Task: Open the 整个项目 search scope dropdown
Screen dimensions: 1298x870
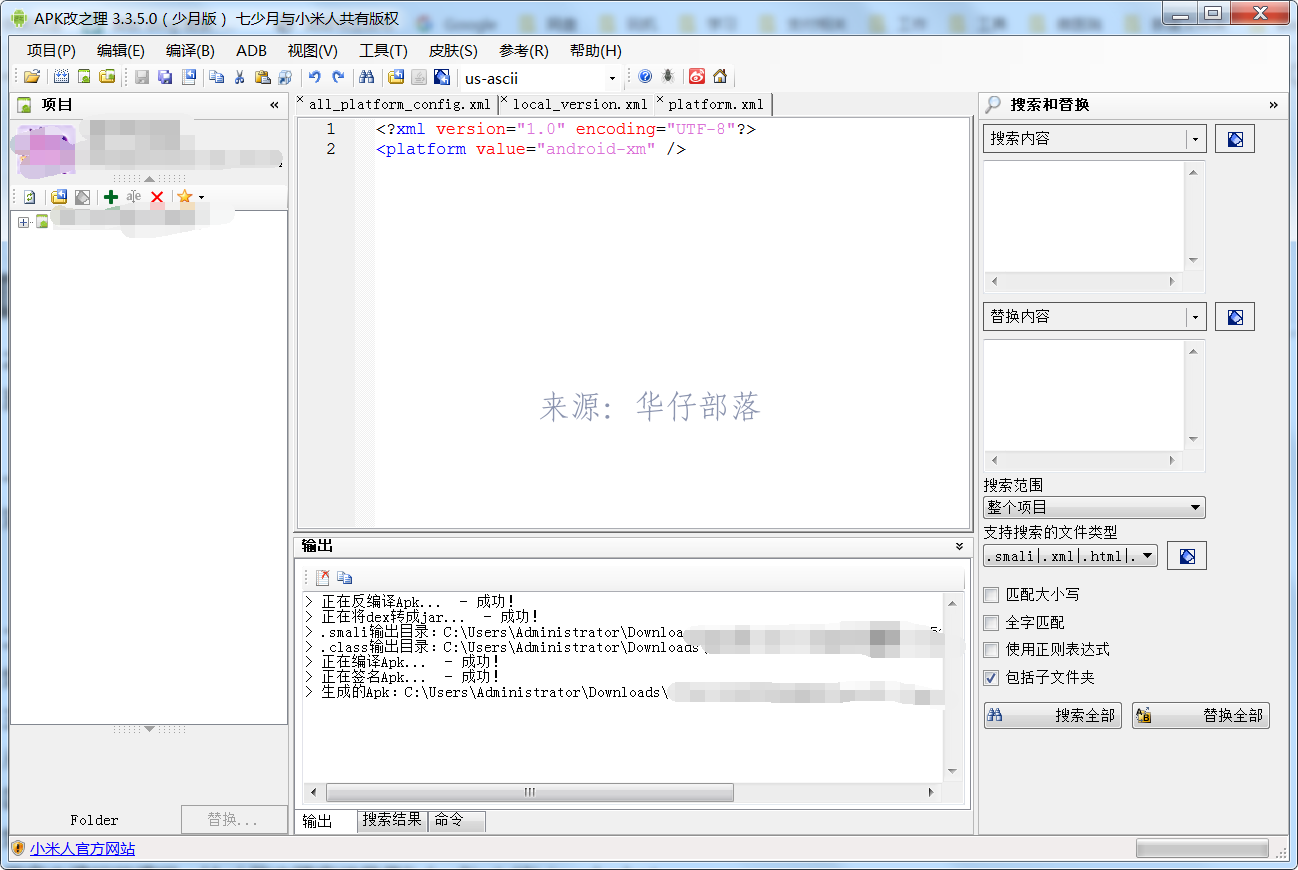Action: [1094, 508]
